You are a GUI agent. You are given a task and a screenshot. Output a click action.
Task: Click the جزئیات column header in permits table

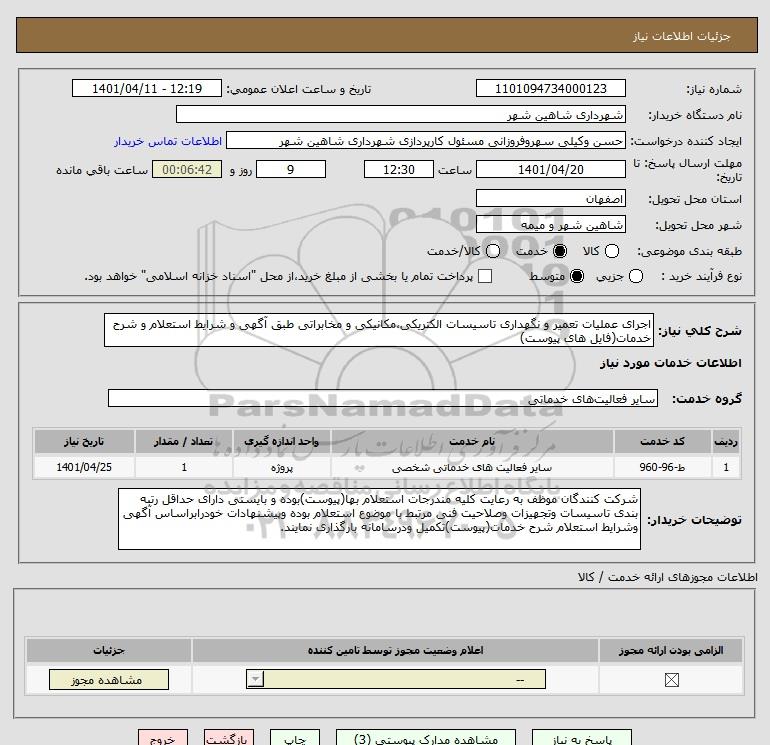click(x=109, y=650)
